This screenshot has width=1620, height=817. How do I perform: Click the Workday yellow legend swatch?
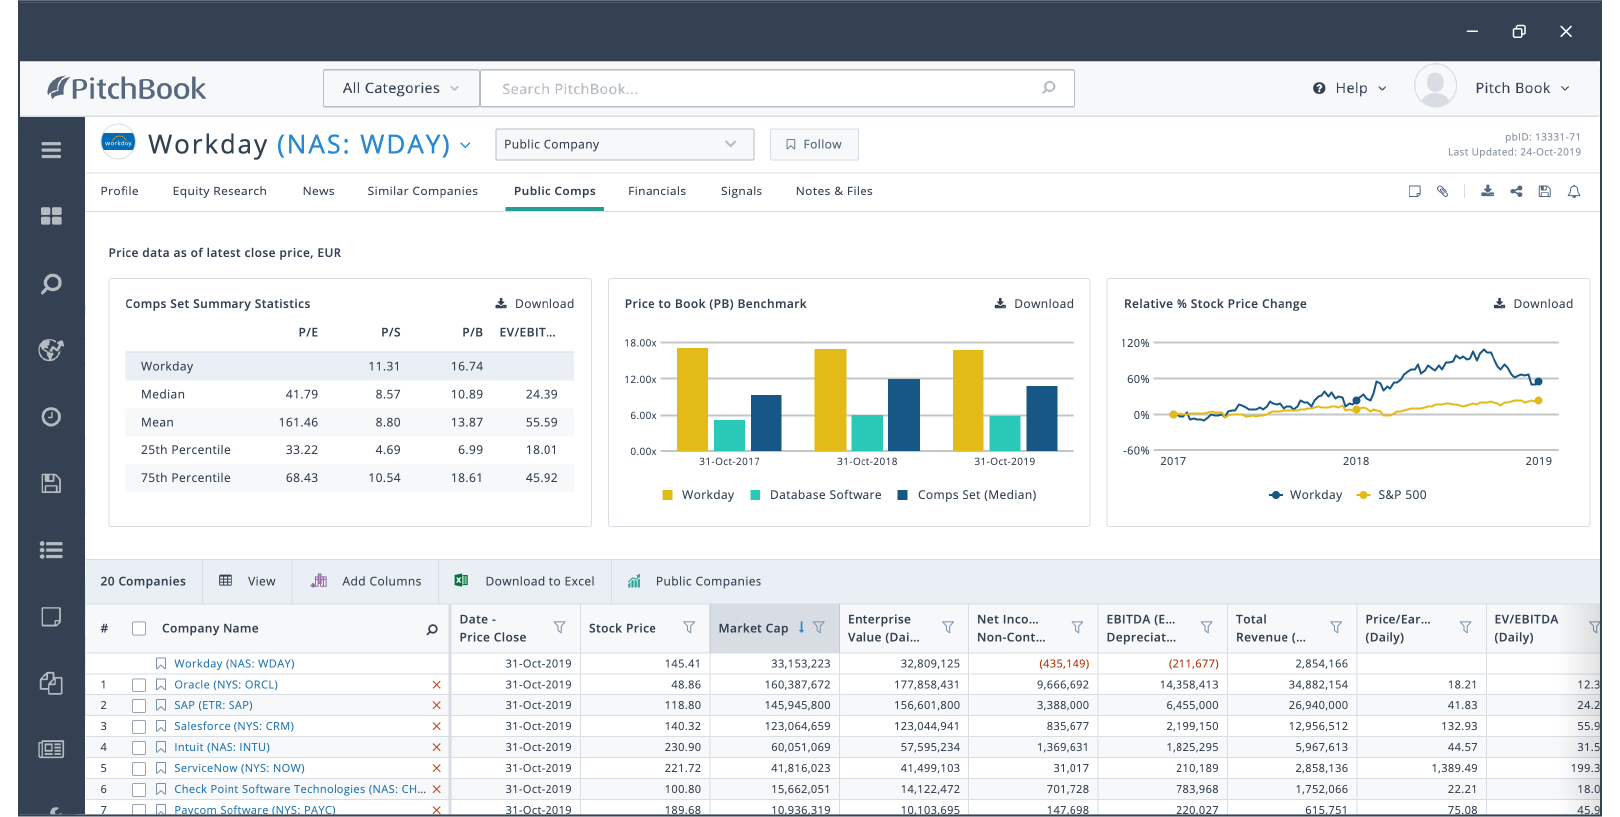click(667, 495)
